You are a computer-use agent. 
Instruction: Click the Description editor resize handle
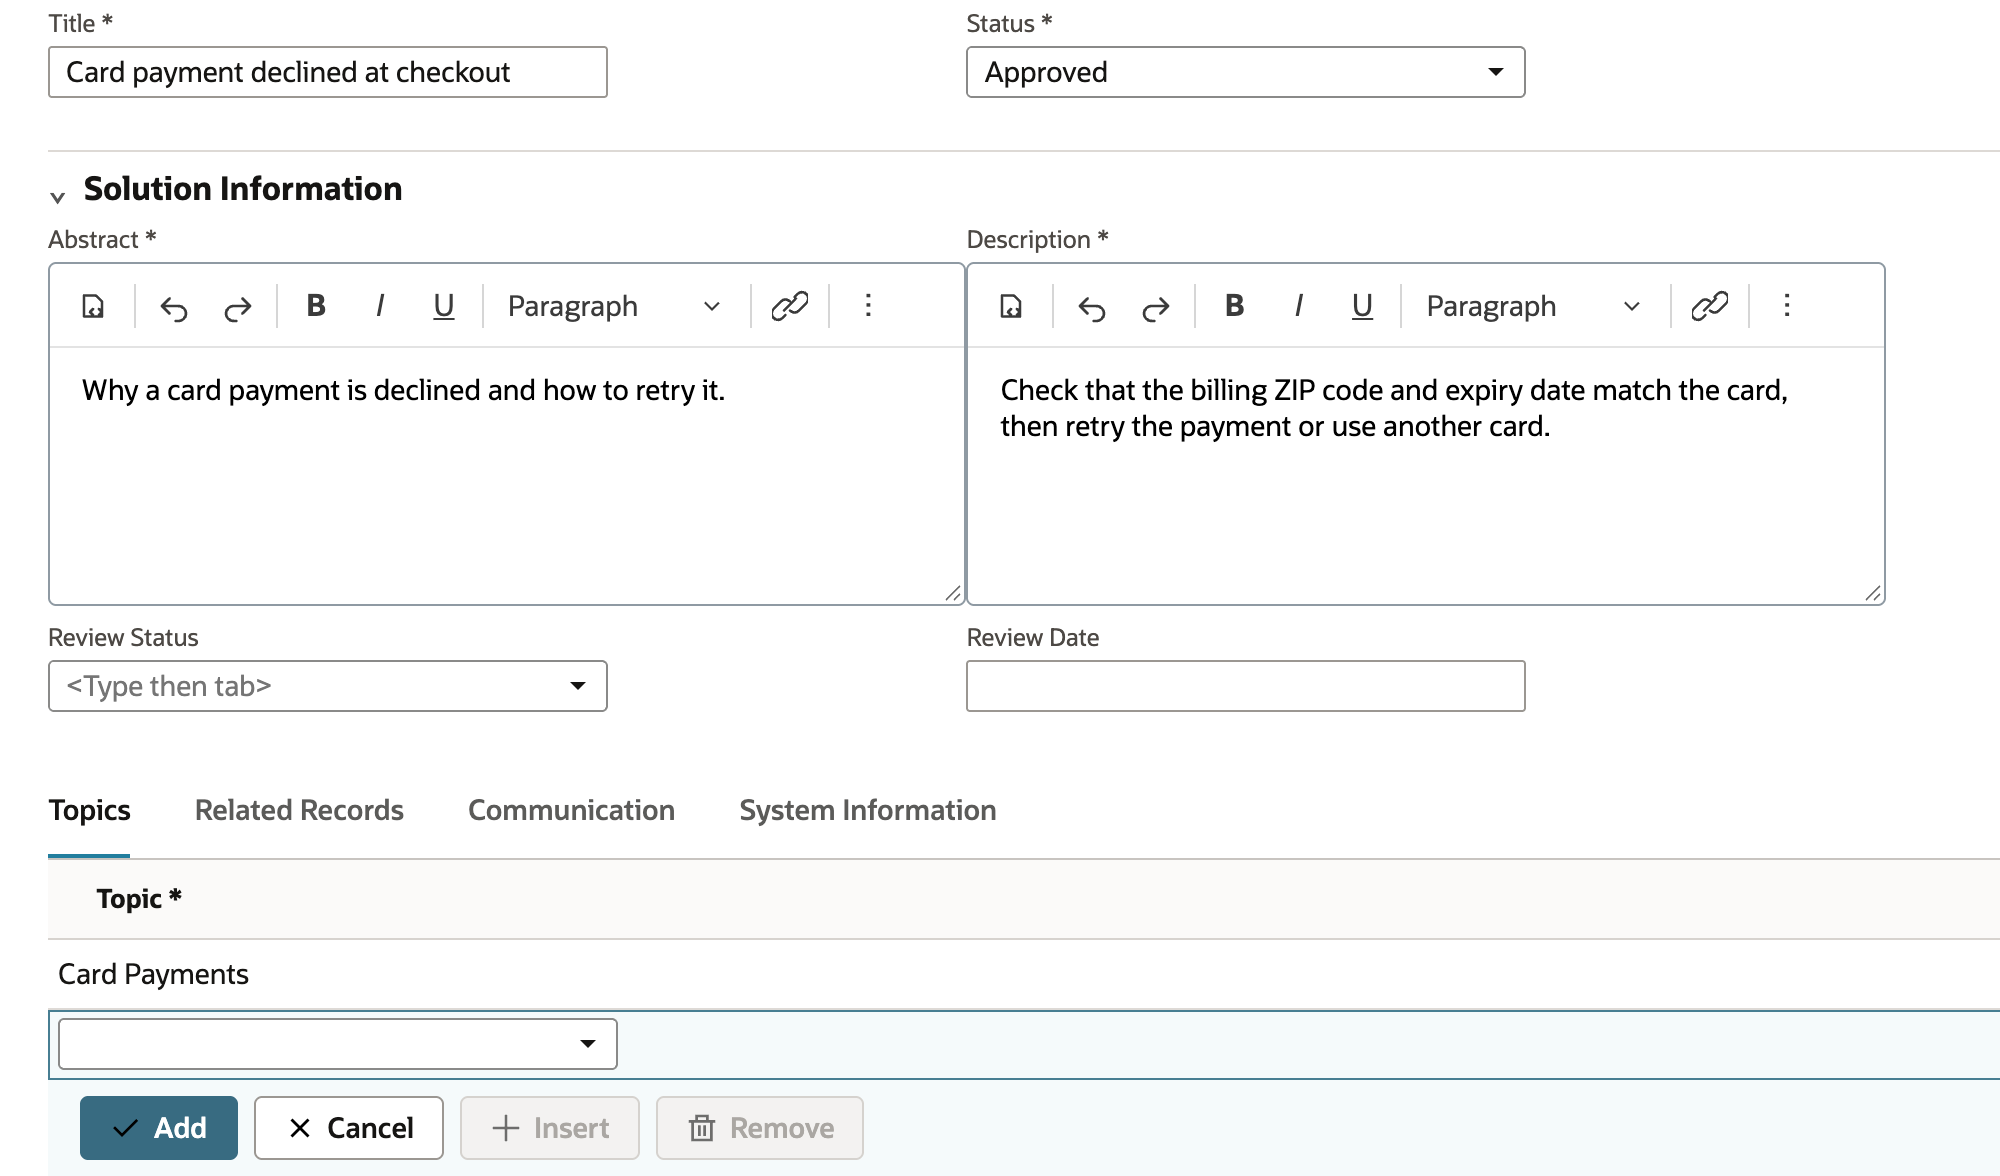(x=1873, y=594)
